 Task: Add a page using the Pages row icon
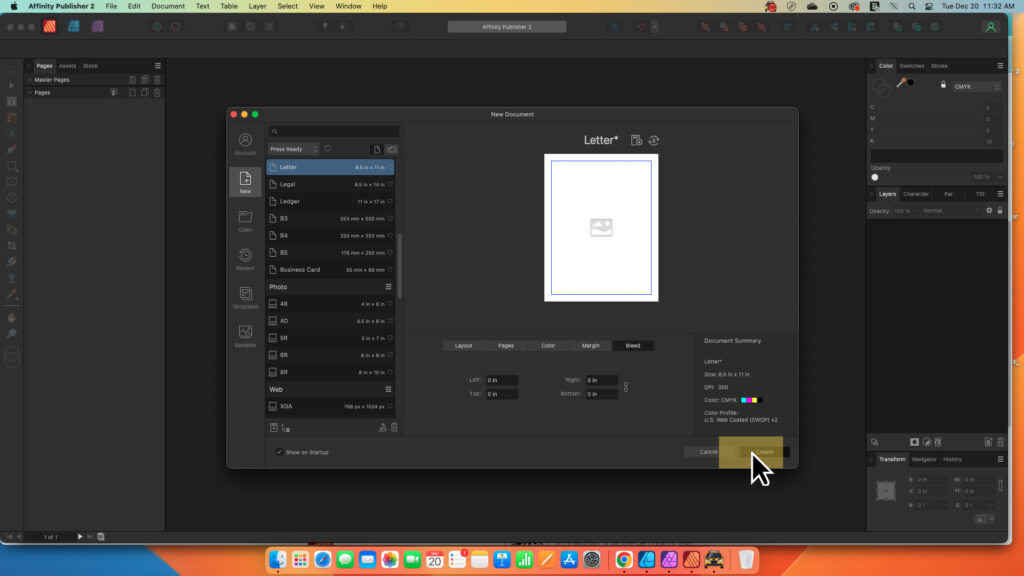tap(133, 93)
